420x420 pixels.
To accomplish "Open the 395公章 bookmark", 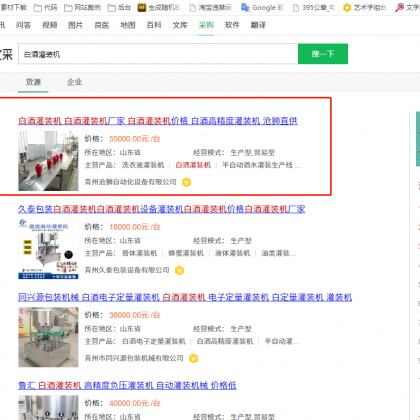I will tap(314, 7).
